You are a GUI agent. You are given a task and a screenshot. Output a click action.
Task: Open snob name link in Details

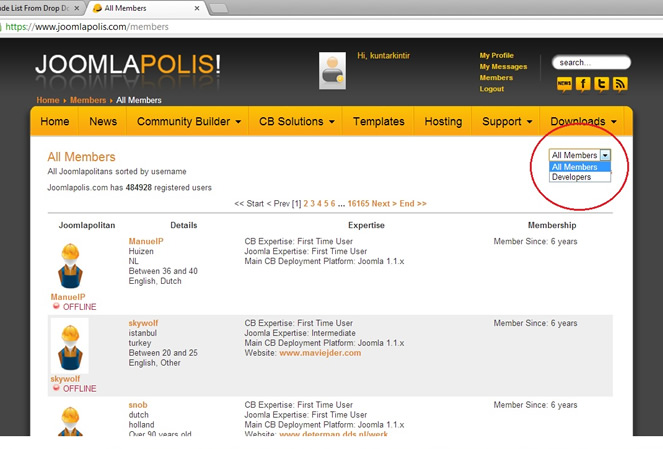(138, 405)
